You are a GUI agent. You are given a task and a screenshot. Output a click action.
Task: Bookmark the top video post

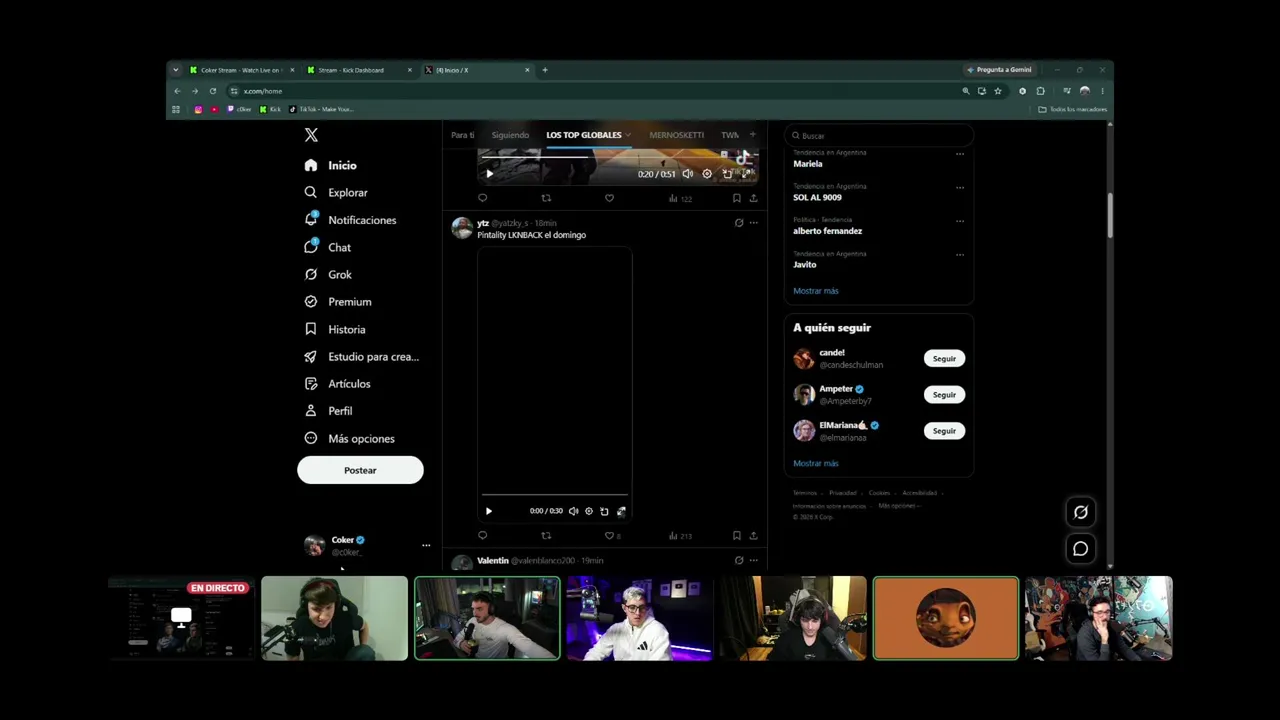coord(737,198)
